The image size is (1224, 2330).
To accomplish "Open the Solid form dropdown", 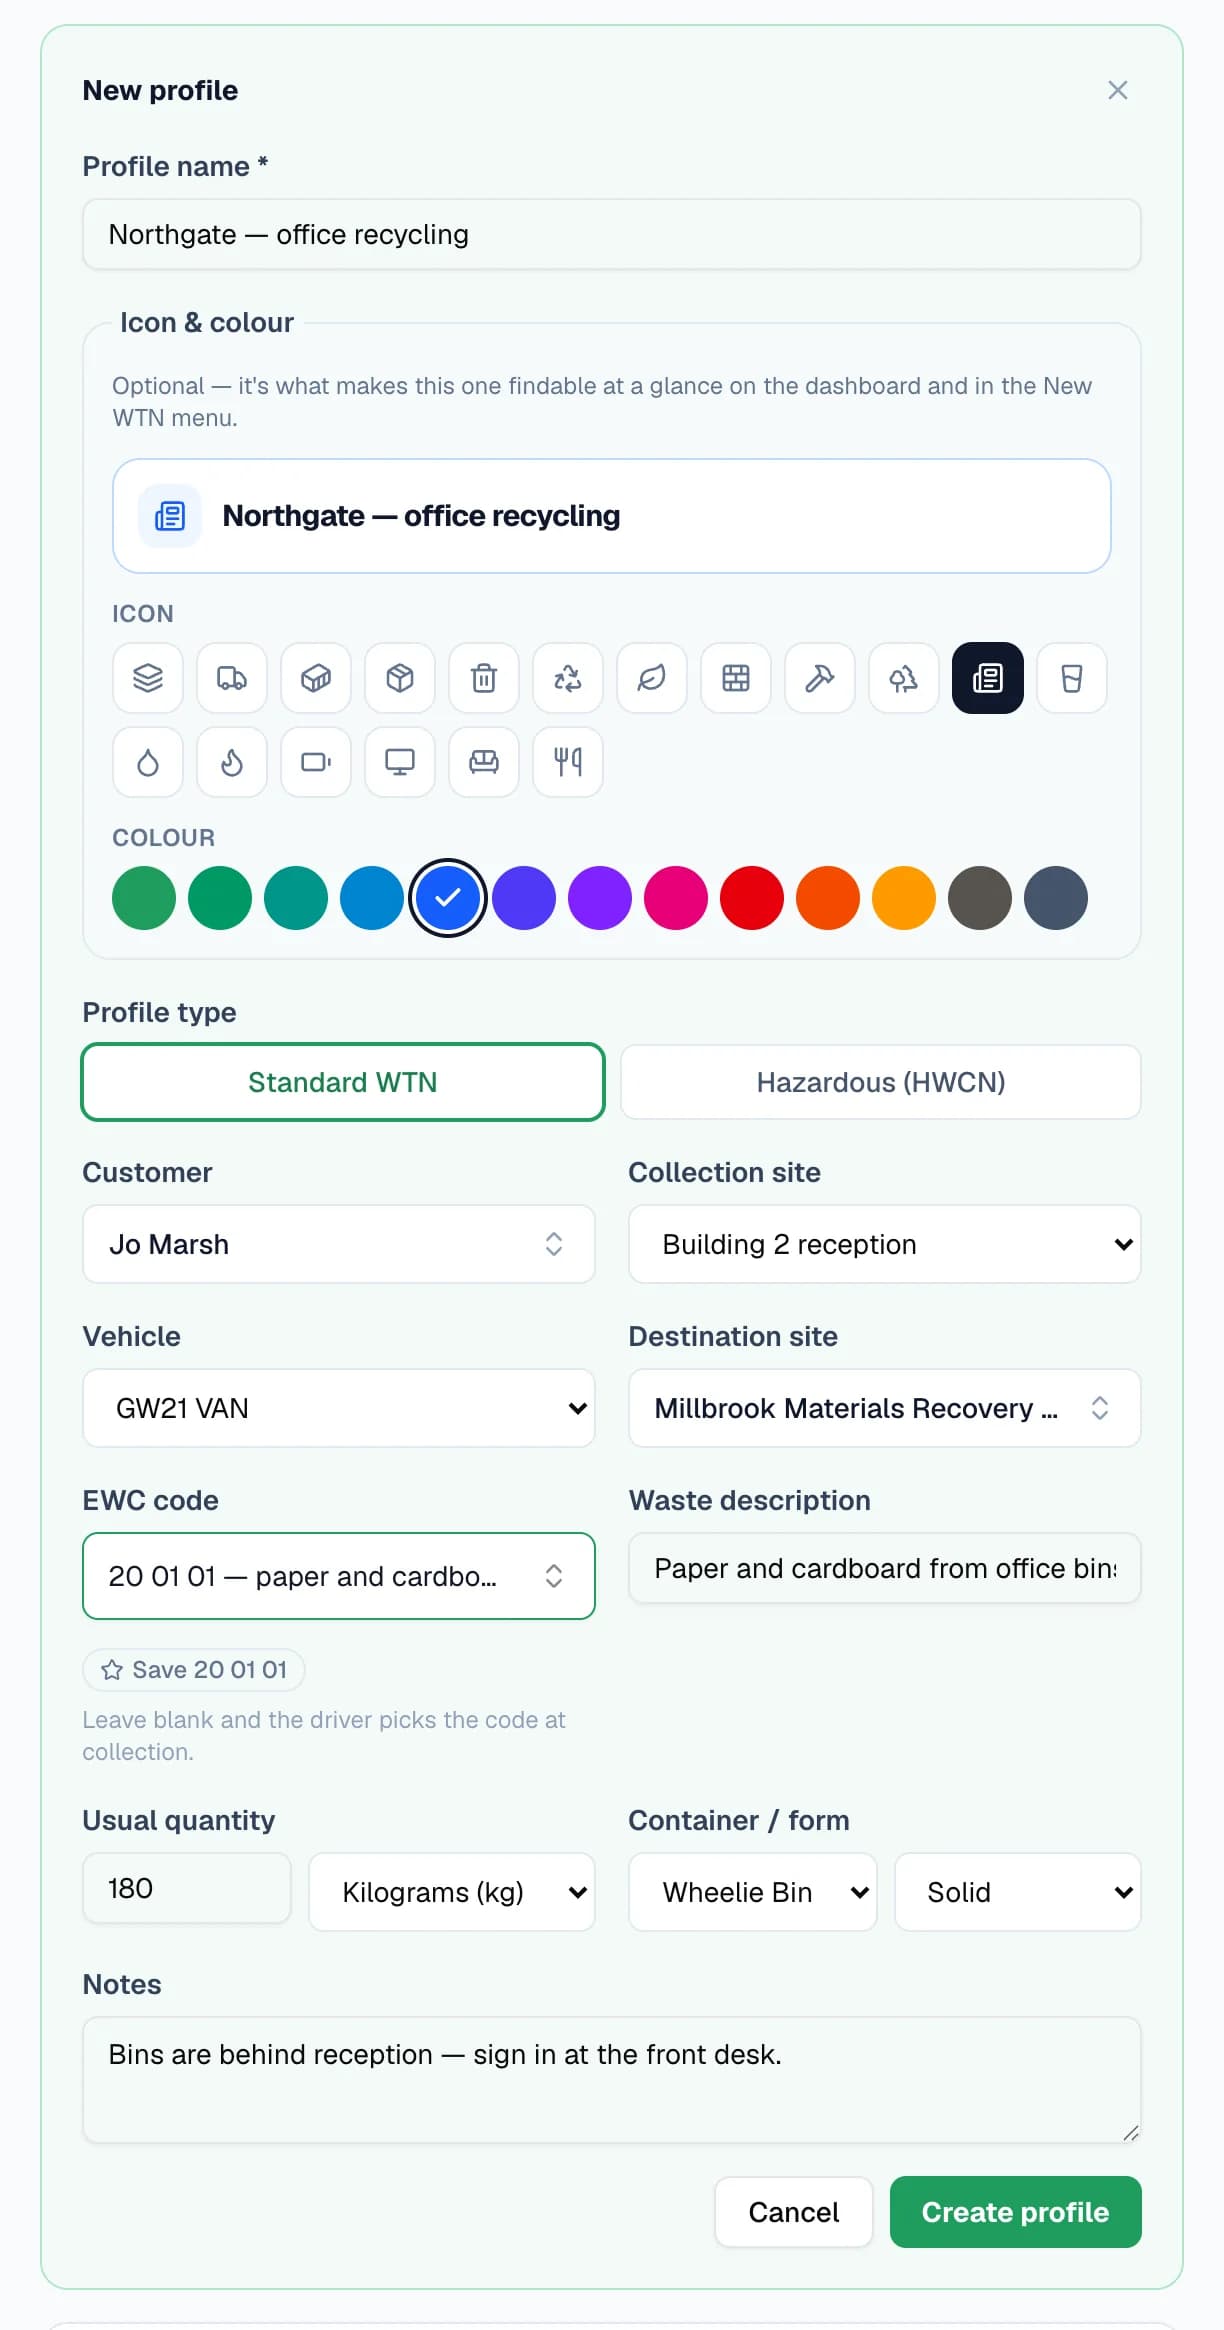I will pos(1018,1892).
